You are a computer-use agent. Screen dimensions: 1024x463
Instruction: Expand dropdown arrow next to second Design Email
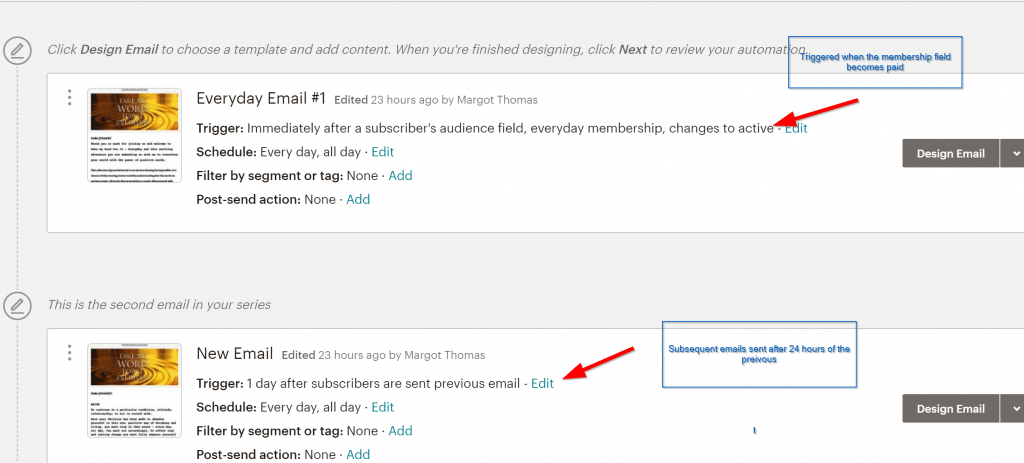coord(1014,408)
